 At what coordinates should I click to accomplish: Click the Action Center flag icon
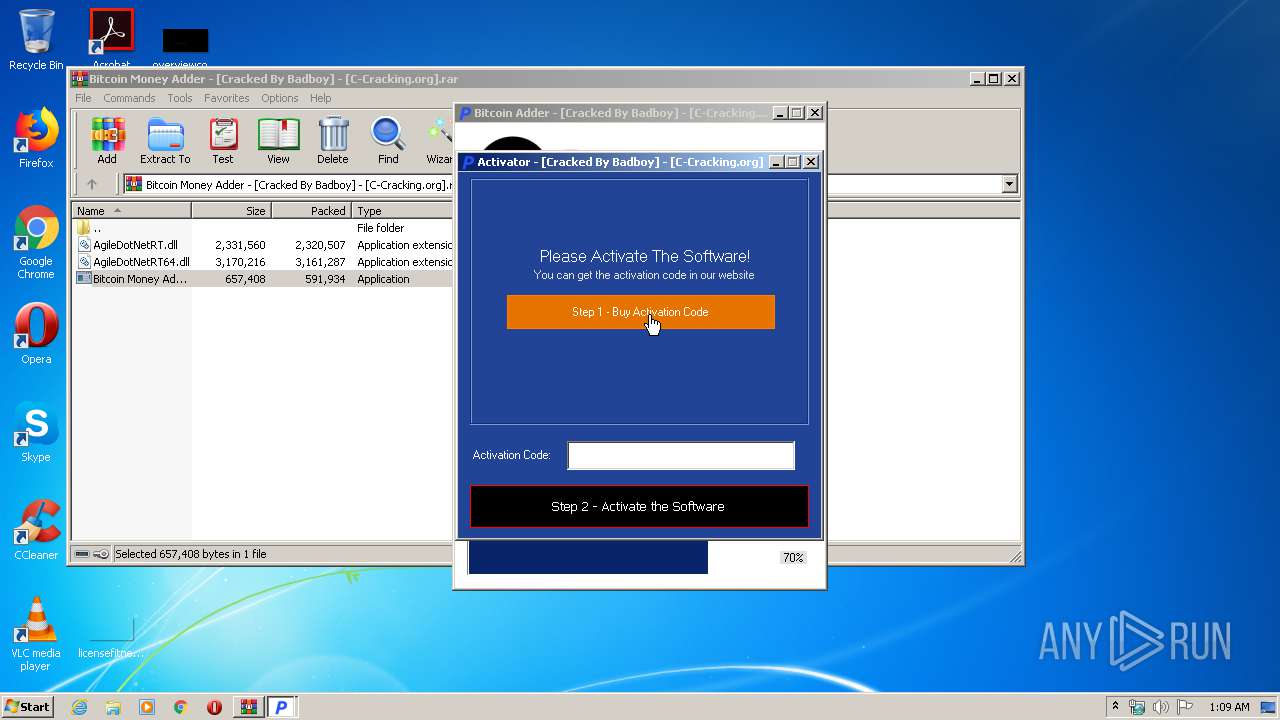[x=1185, y=707]
